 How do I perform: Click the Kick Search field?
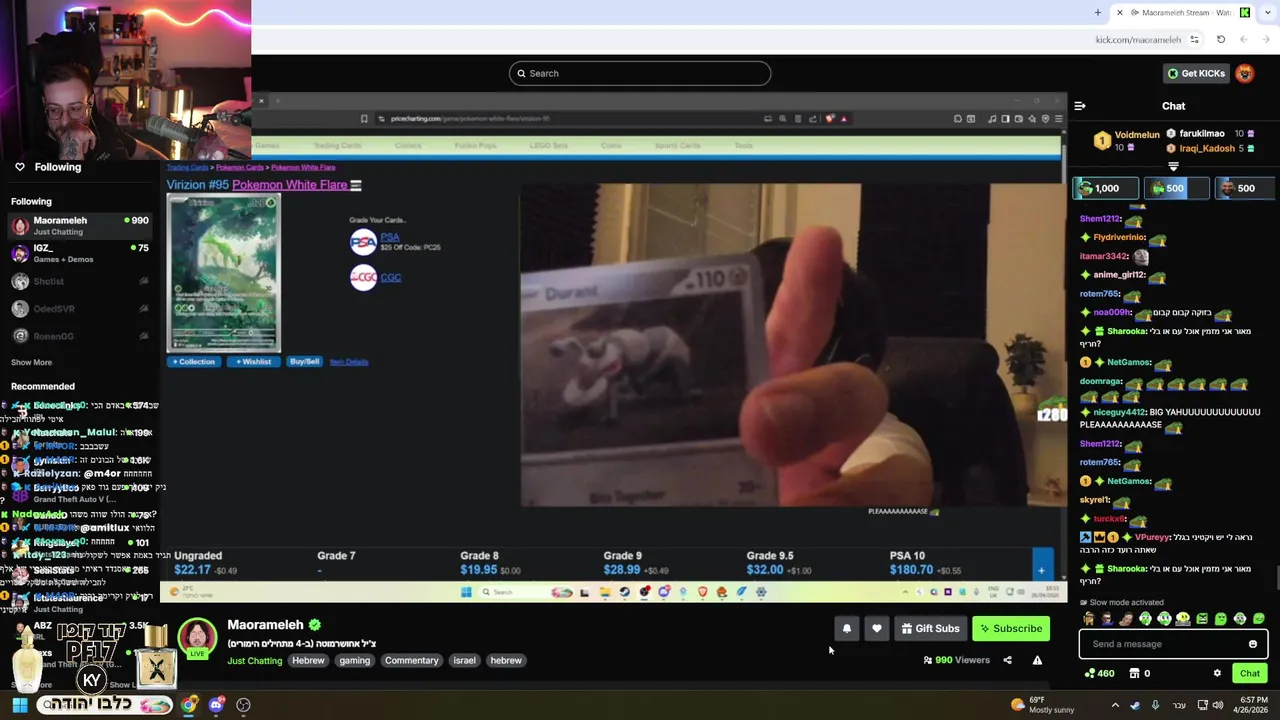tap(640, 73)
